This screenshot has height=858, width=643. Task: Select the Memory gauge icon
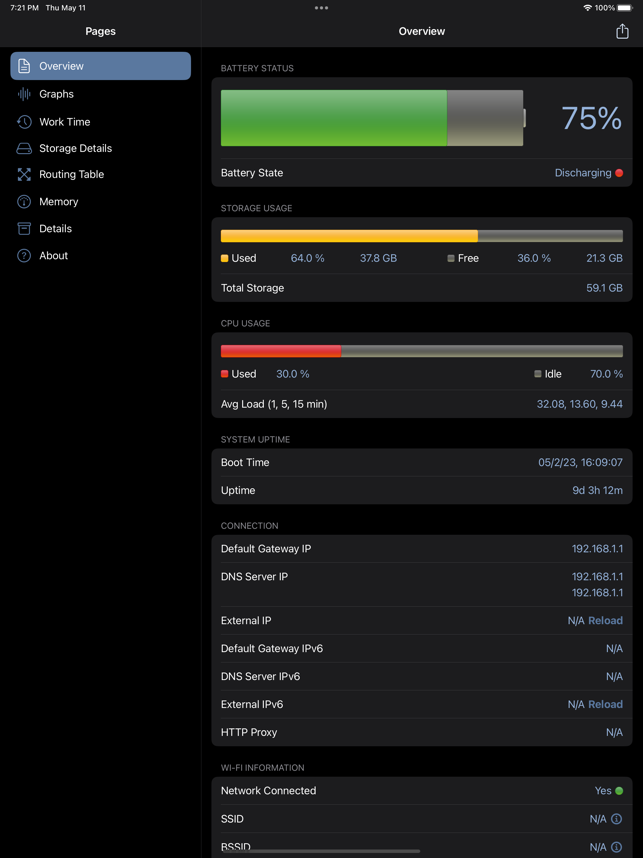click(x=24, y=202)
